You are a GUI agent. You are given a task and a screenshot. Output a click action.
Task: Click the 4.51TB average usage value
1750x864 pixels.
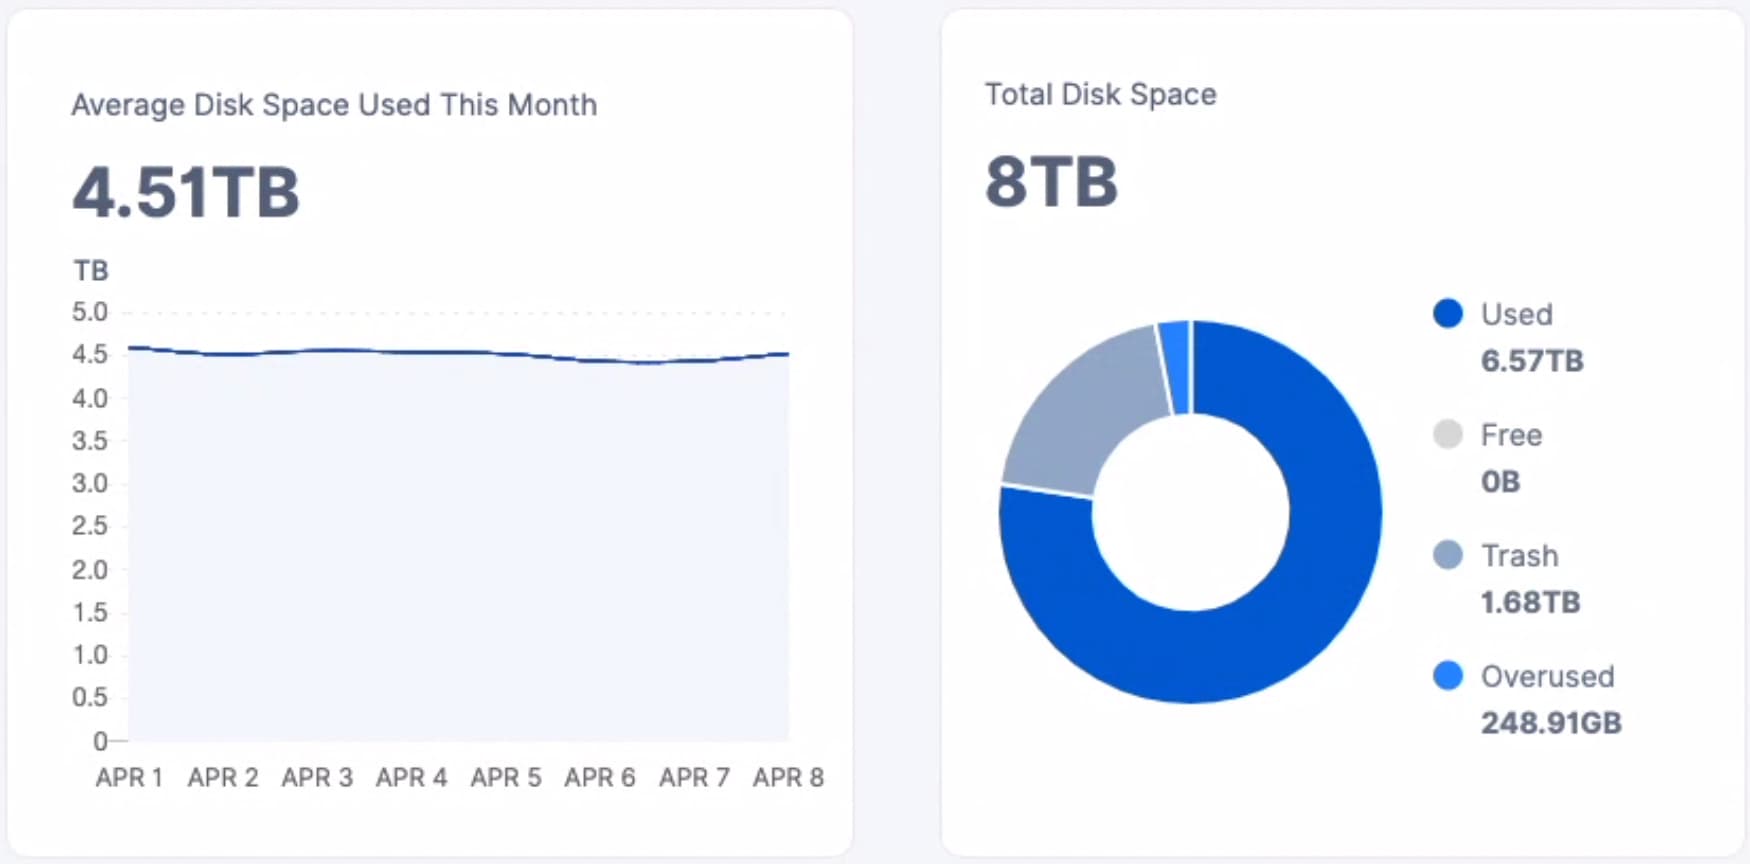tap(186, 192)
